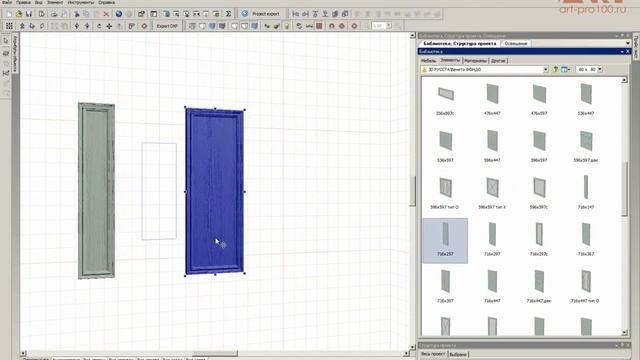
Task: Click the Export DXF button
Action: tap(167, 26)
